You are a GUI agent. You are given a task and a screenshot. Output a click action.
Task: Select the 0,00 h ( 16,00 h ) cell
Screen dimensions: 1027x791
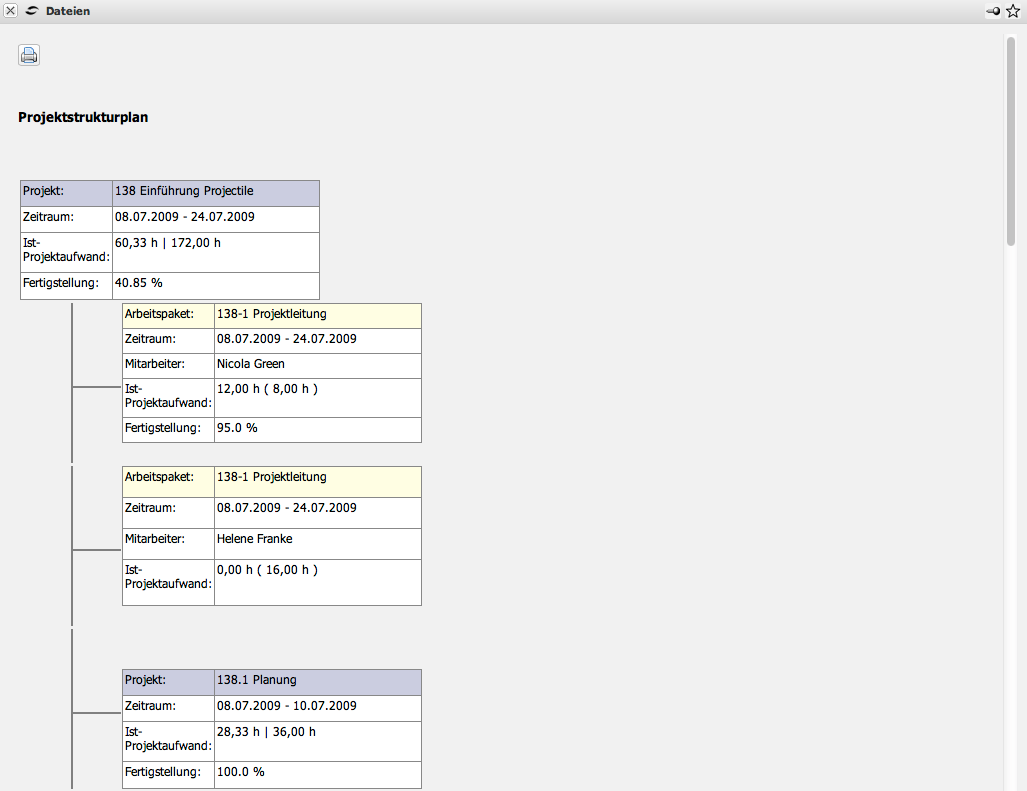(267, 570)
